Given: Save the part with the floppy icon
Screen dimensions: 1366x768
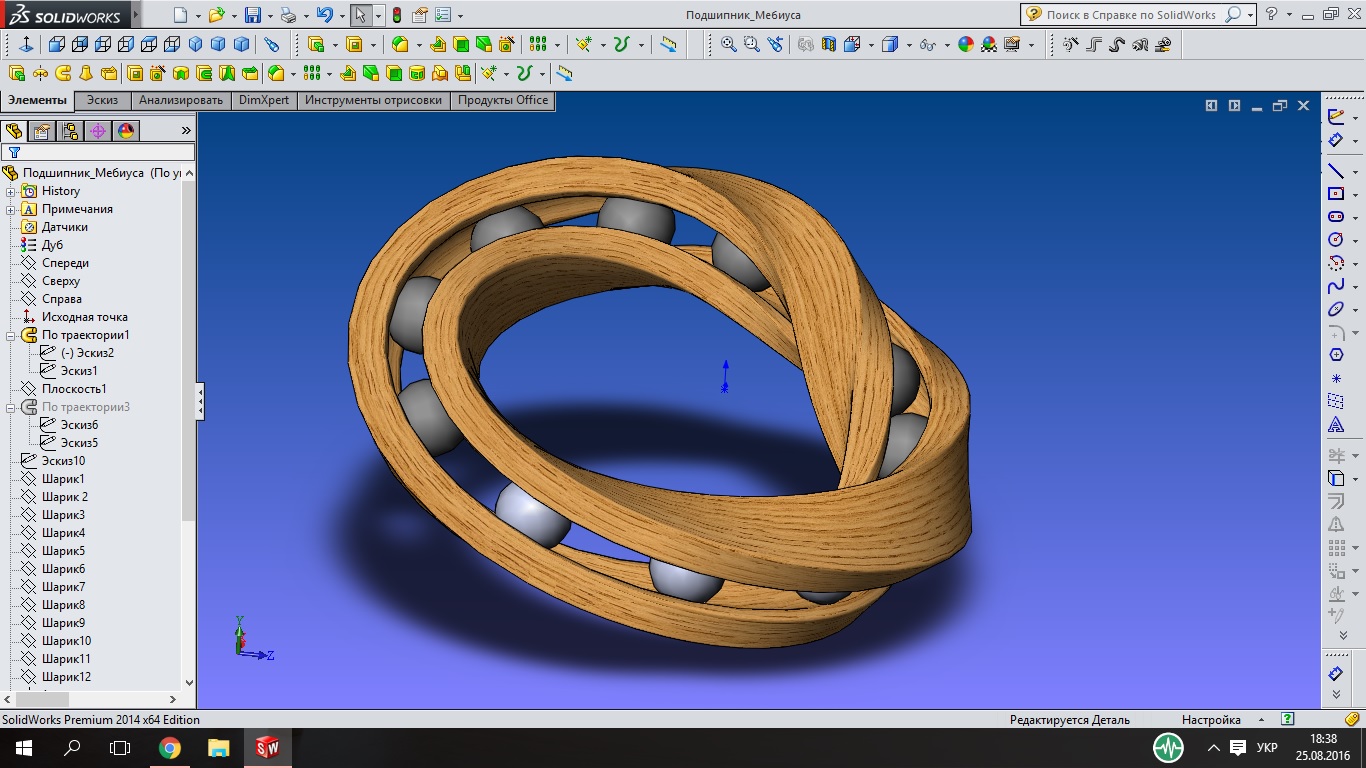Looking at the screenshot, I should coord(253,15).
